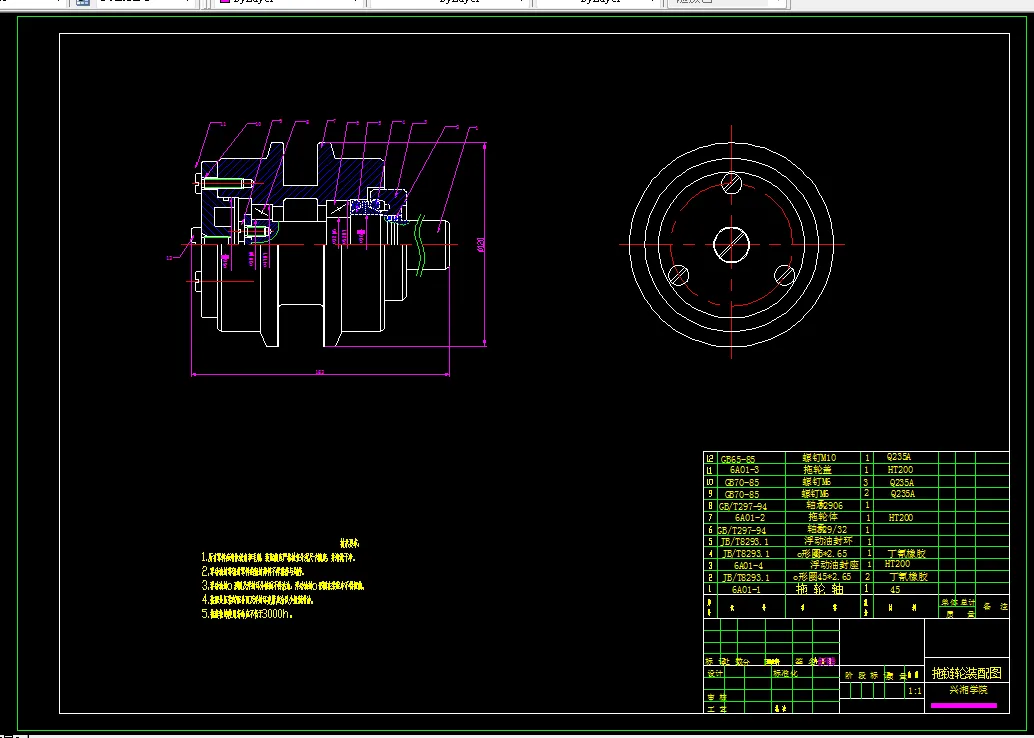Pick the '6A01-4' drawing number cell

click(x=748, y=566)
